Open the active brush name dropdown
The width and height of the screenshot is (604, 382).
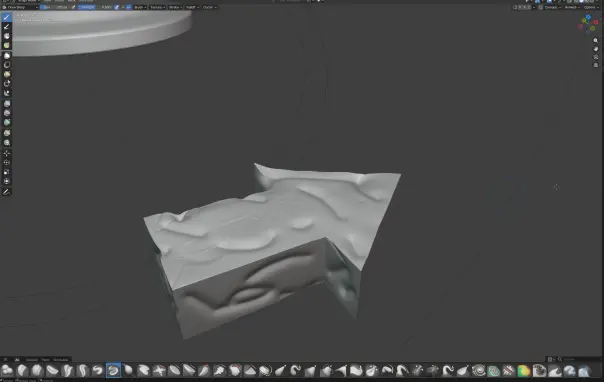19,7
